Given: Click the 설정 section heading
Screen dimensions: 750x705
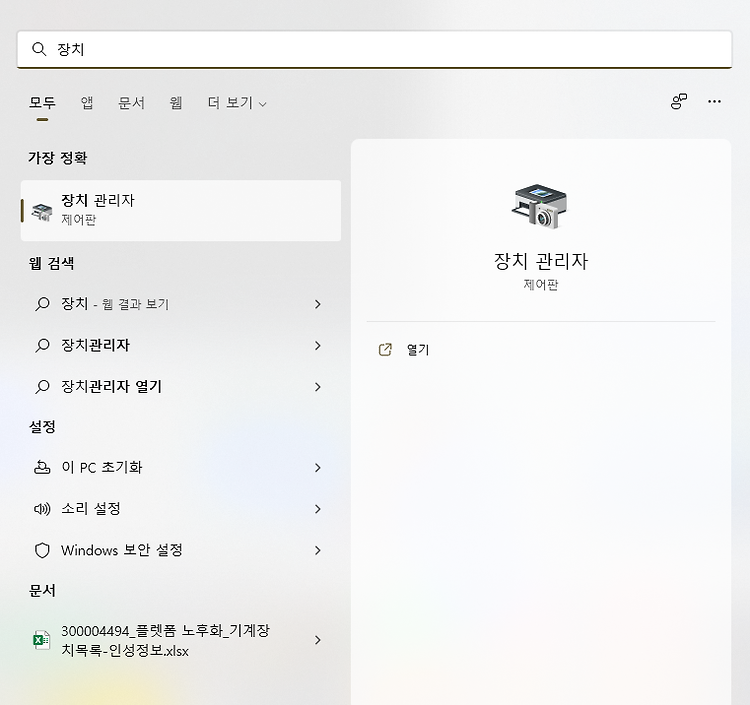Looking at the screenshot, I should point(42,426).
